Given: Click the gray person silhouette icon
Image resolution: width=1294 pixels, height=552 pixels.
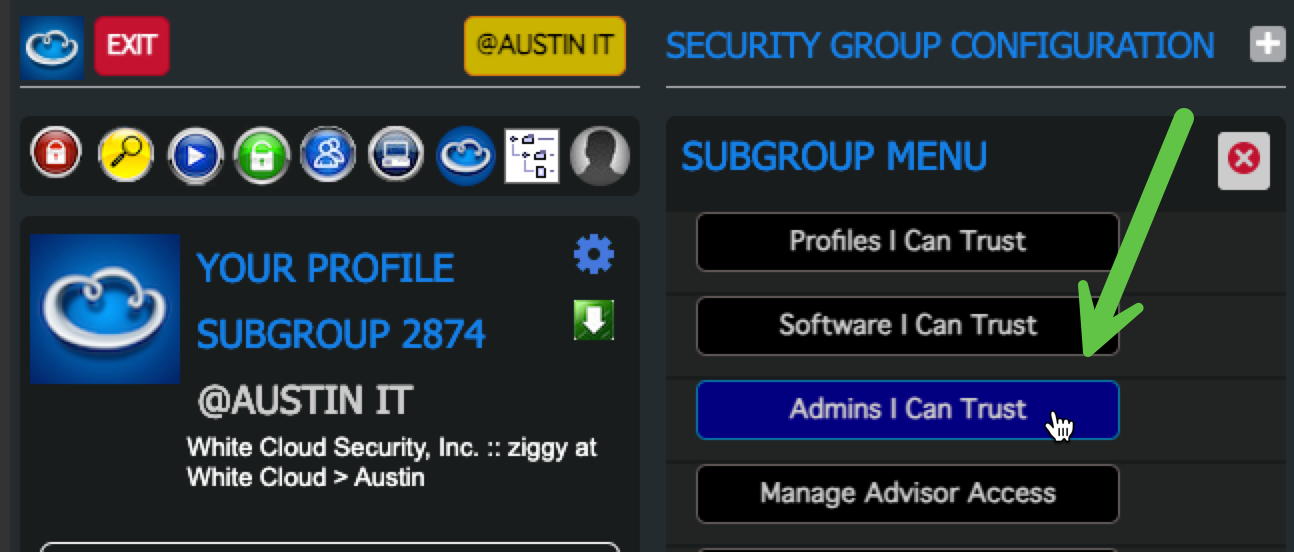Looking at the screenshot, I should [x=600, y=156].
